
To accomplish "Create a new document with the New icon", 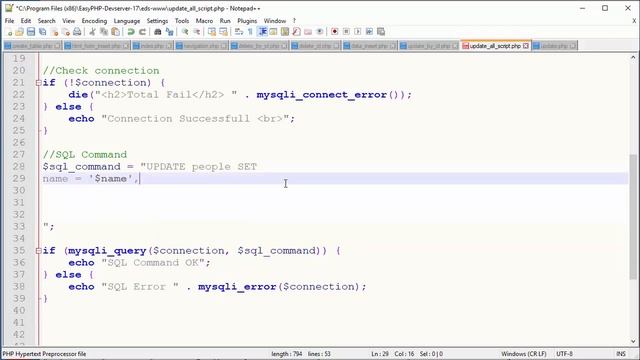I will click(9, 32).
